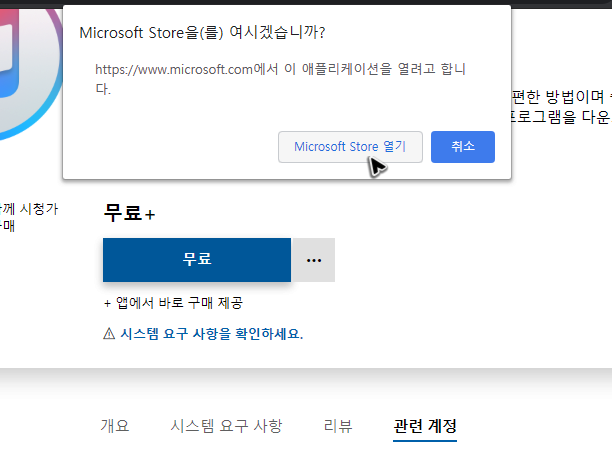Open the three-dot more options button

(314, 260)
